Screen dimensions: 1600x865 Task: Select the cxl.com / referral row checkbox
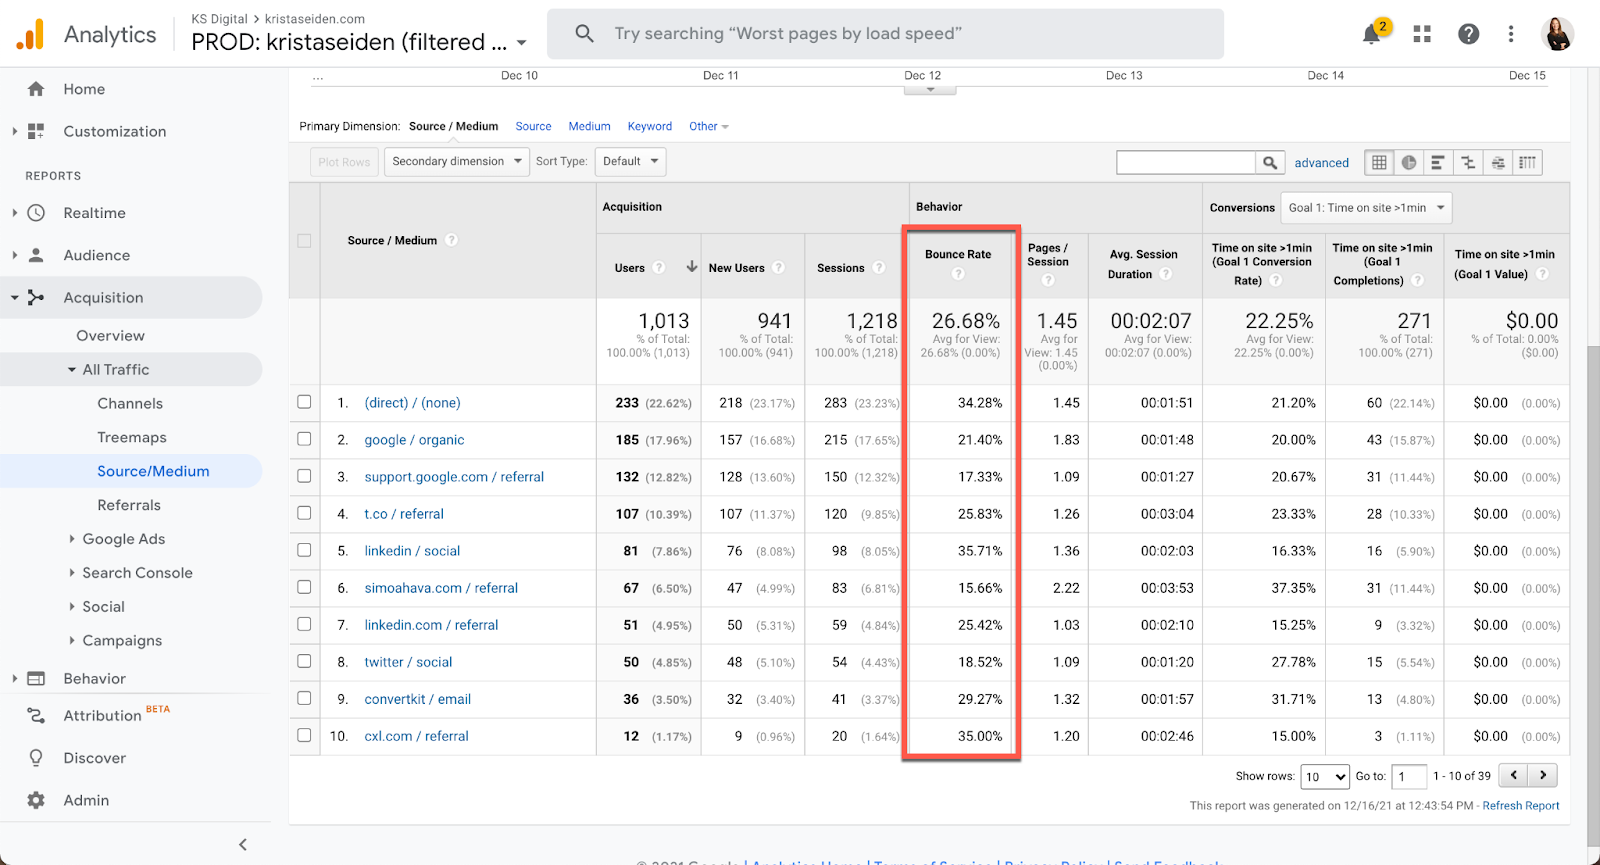point(304,735)
